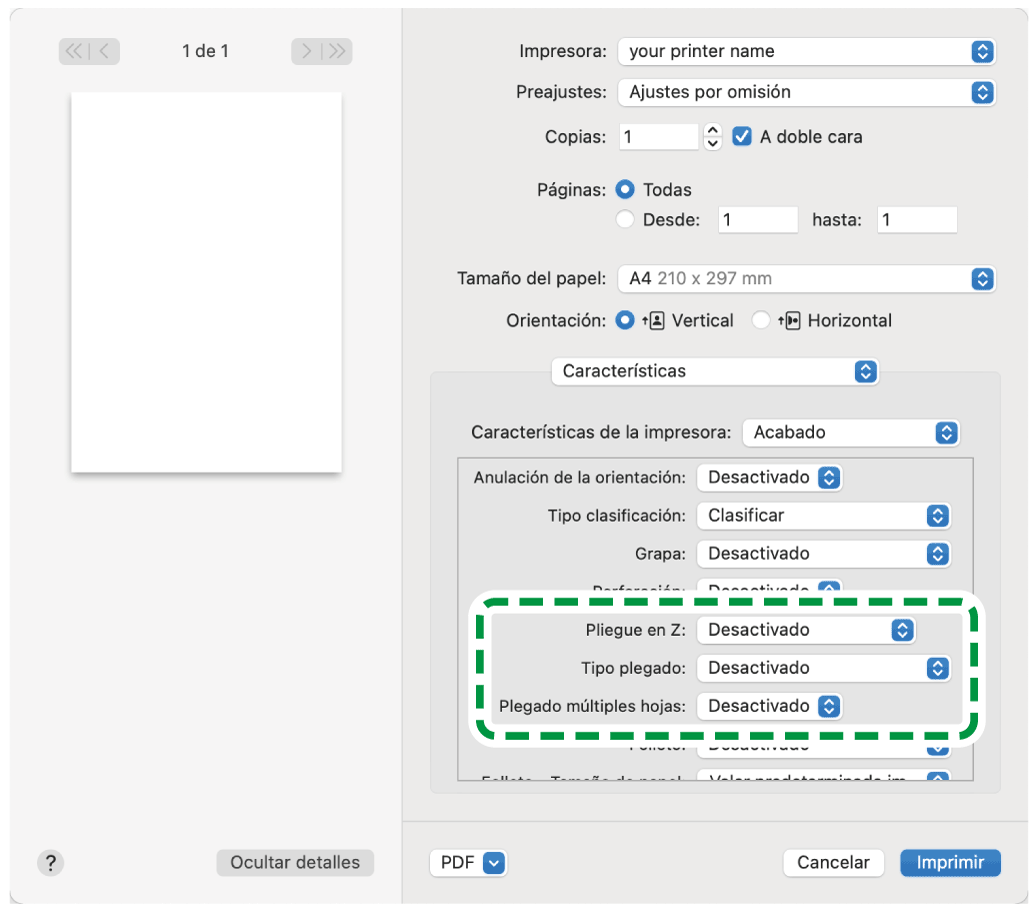Screen dimensions: 1036x908
Task: Jump to the first page preview
Action: (x=75, y=51)
